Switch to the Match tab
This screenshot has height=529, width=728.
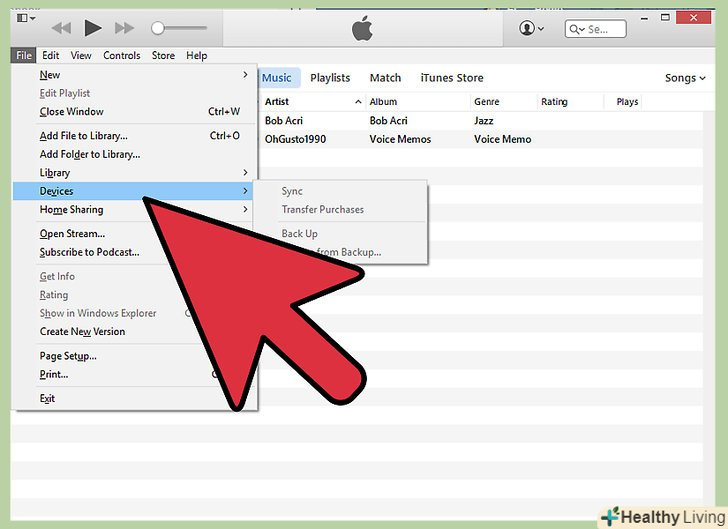pos(385,78)
